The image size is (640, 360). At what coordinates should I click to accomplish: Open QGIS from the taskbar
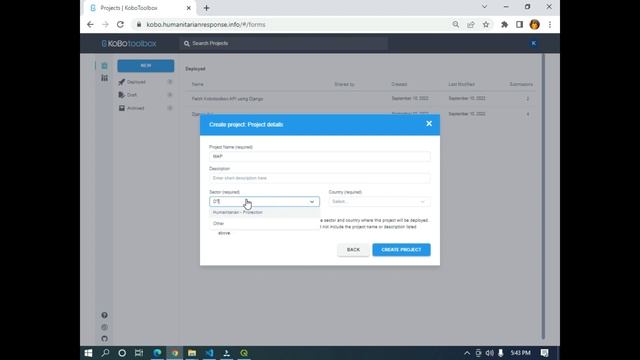click(244, 353)
